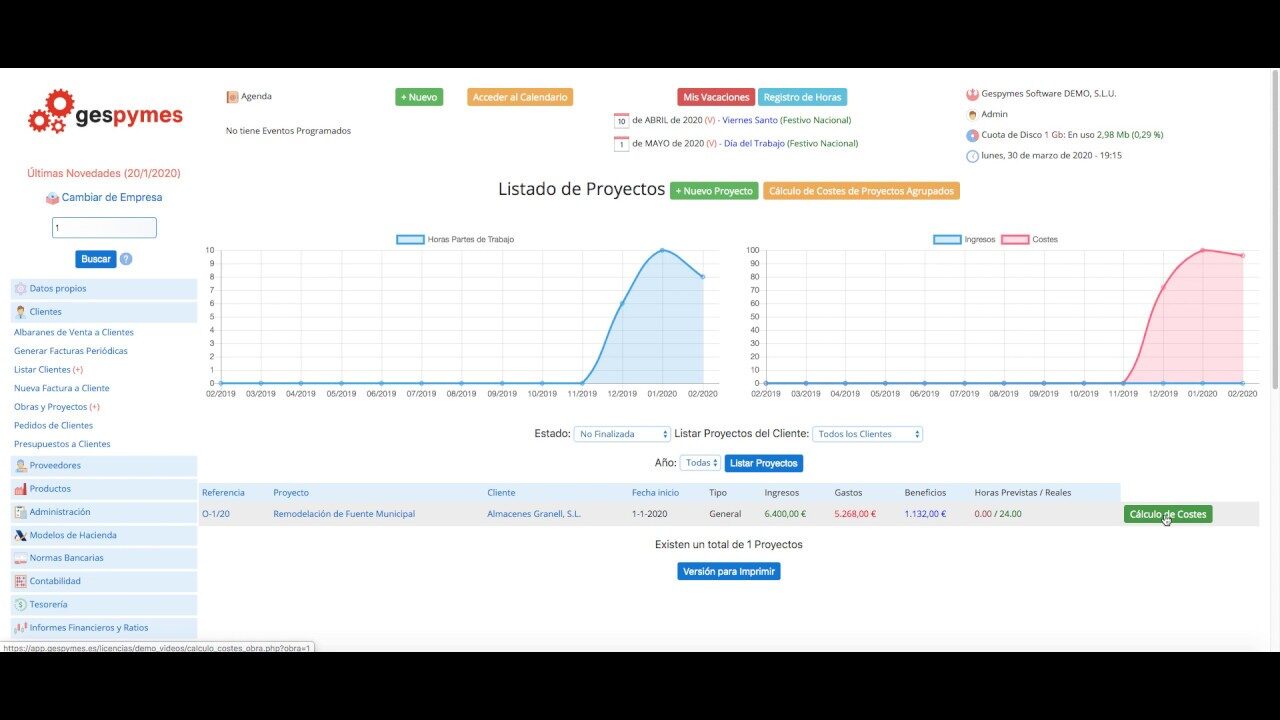The image size is (1280, 720).
Task: Click the Agenda notebook icon
Action: tap(232, 97)
